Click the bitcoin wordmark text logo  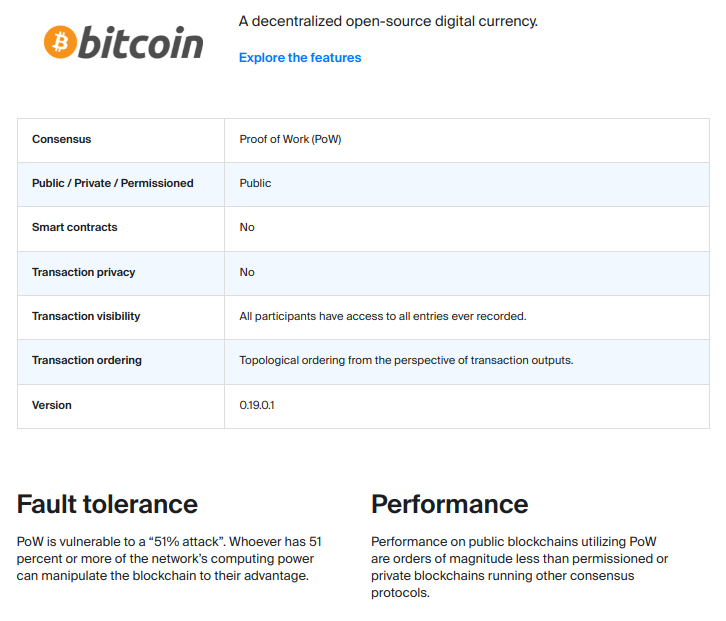pyautogui.click(x=140, y=43)
